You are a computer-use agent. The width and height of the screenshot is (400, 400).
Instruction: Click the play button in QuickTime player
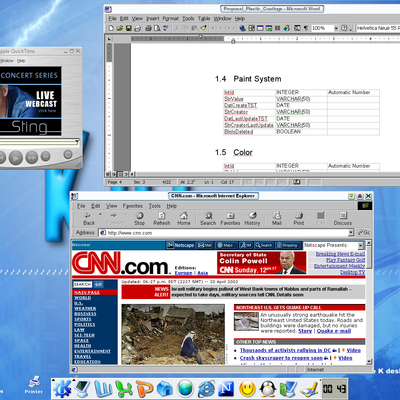click(x=15, y=157)
